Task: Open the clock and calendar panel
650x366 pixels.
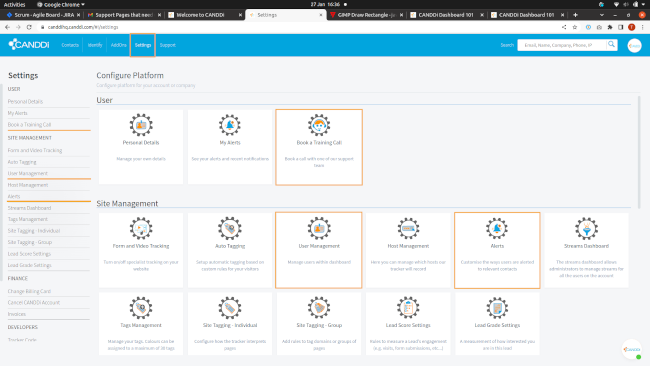Action: (x=325, y=5)
